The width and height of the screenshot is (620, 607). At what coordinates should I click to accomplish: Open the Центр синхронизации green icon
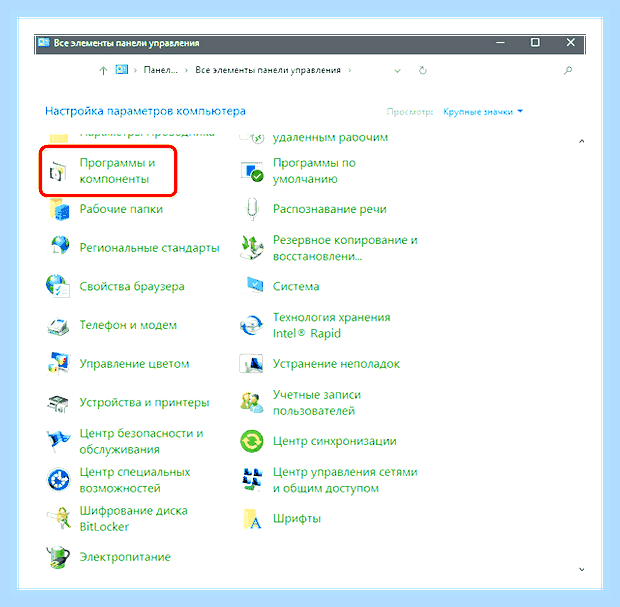(251, 441)
